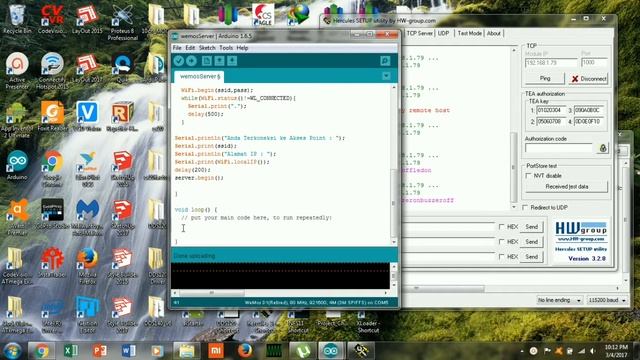Select the wemosServer sketch tab

tap(200, 76)
